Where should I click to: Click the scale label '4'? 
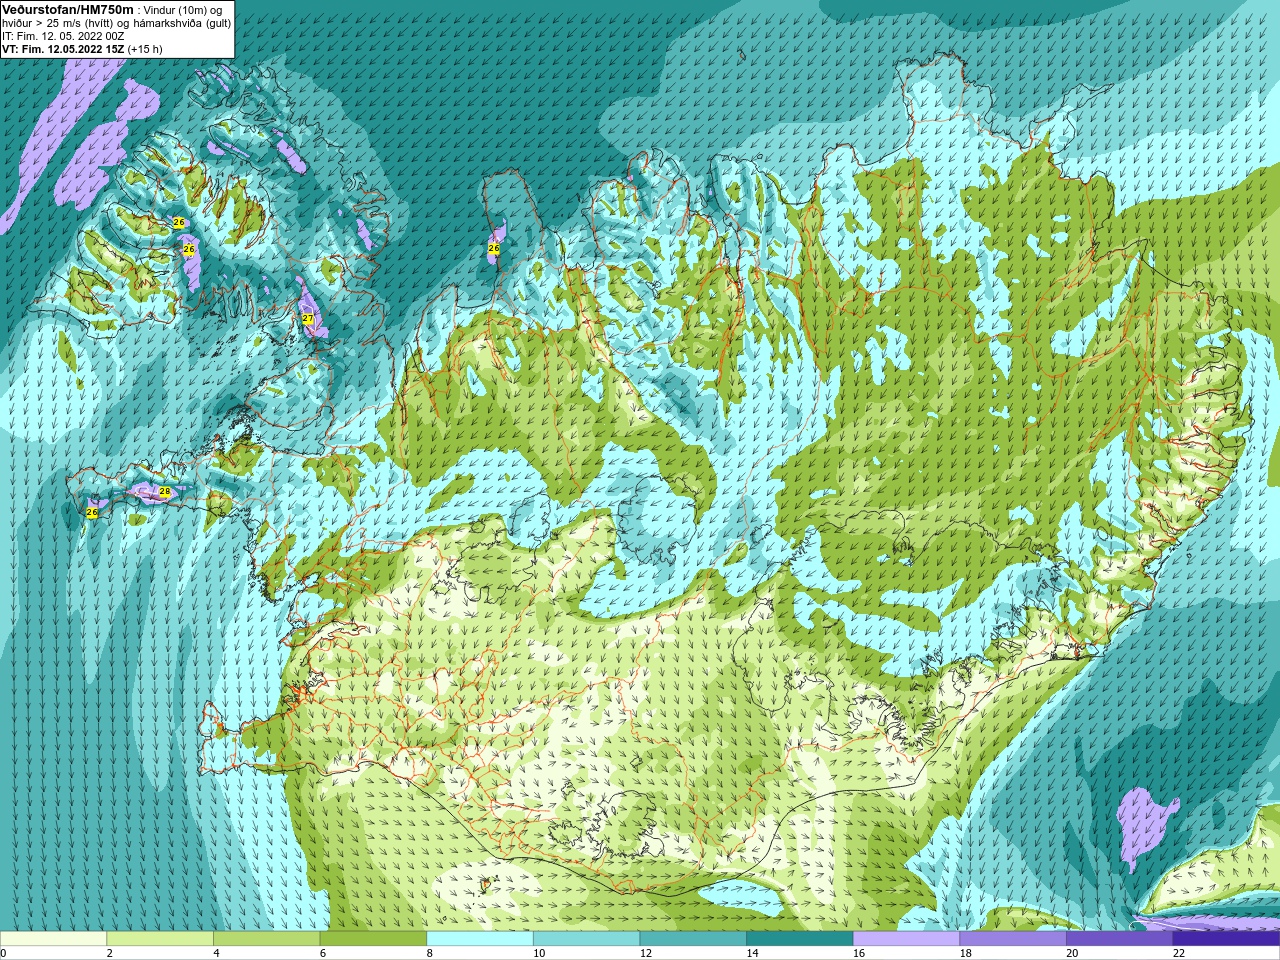coord(216,953)
